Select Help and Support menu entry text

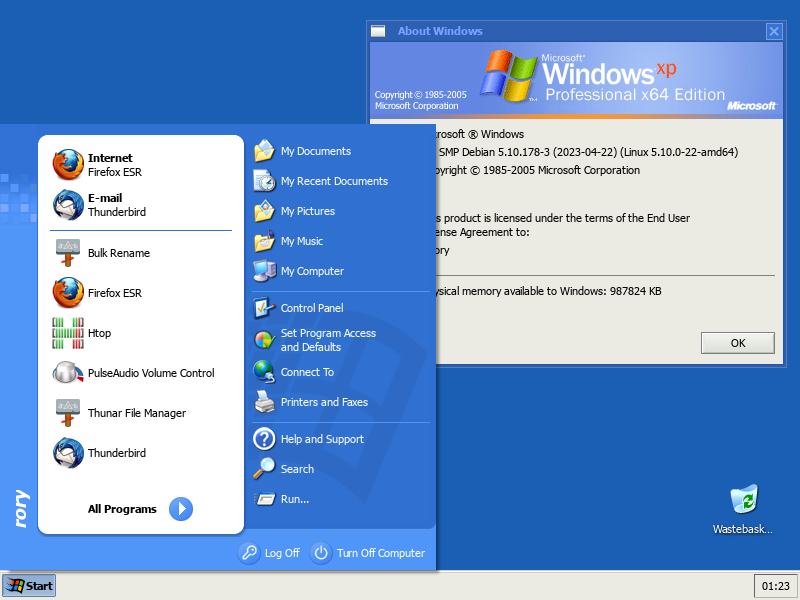click(322, 439)
